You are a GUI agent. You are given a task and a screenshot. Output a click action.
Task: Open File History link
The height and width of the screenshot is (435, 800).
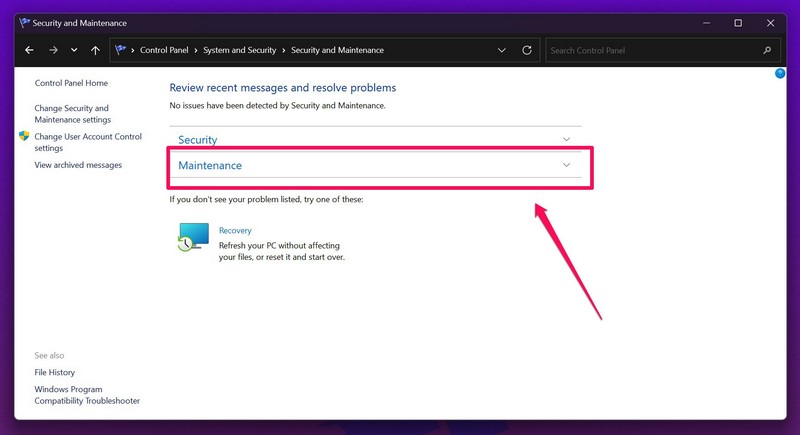54,373
